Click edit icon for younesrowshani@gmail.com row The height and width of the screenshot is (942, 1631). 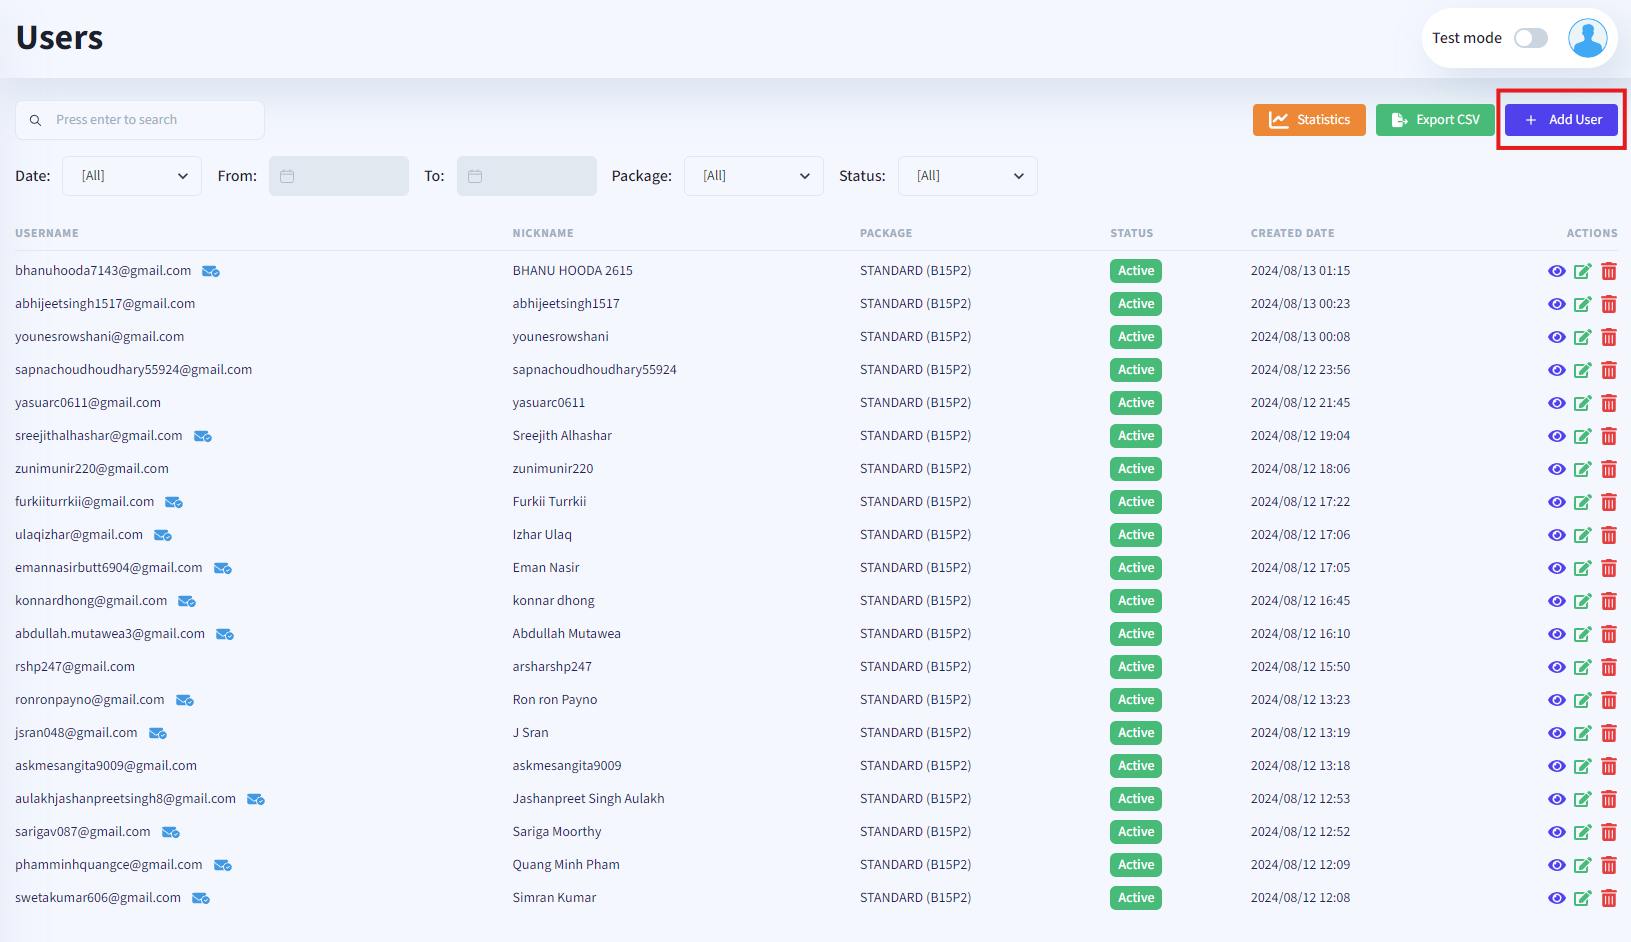pos(1582,337)
